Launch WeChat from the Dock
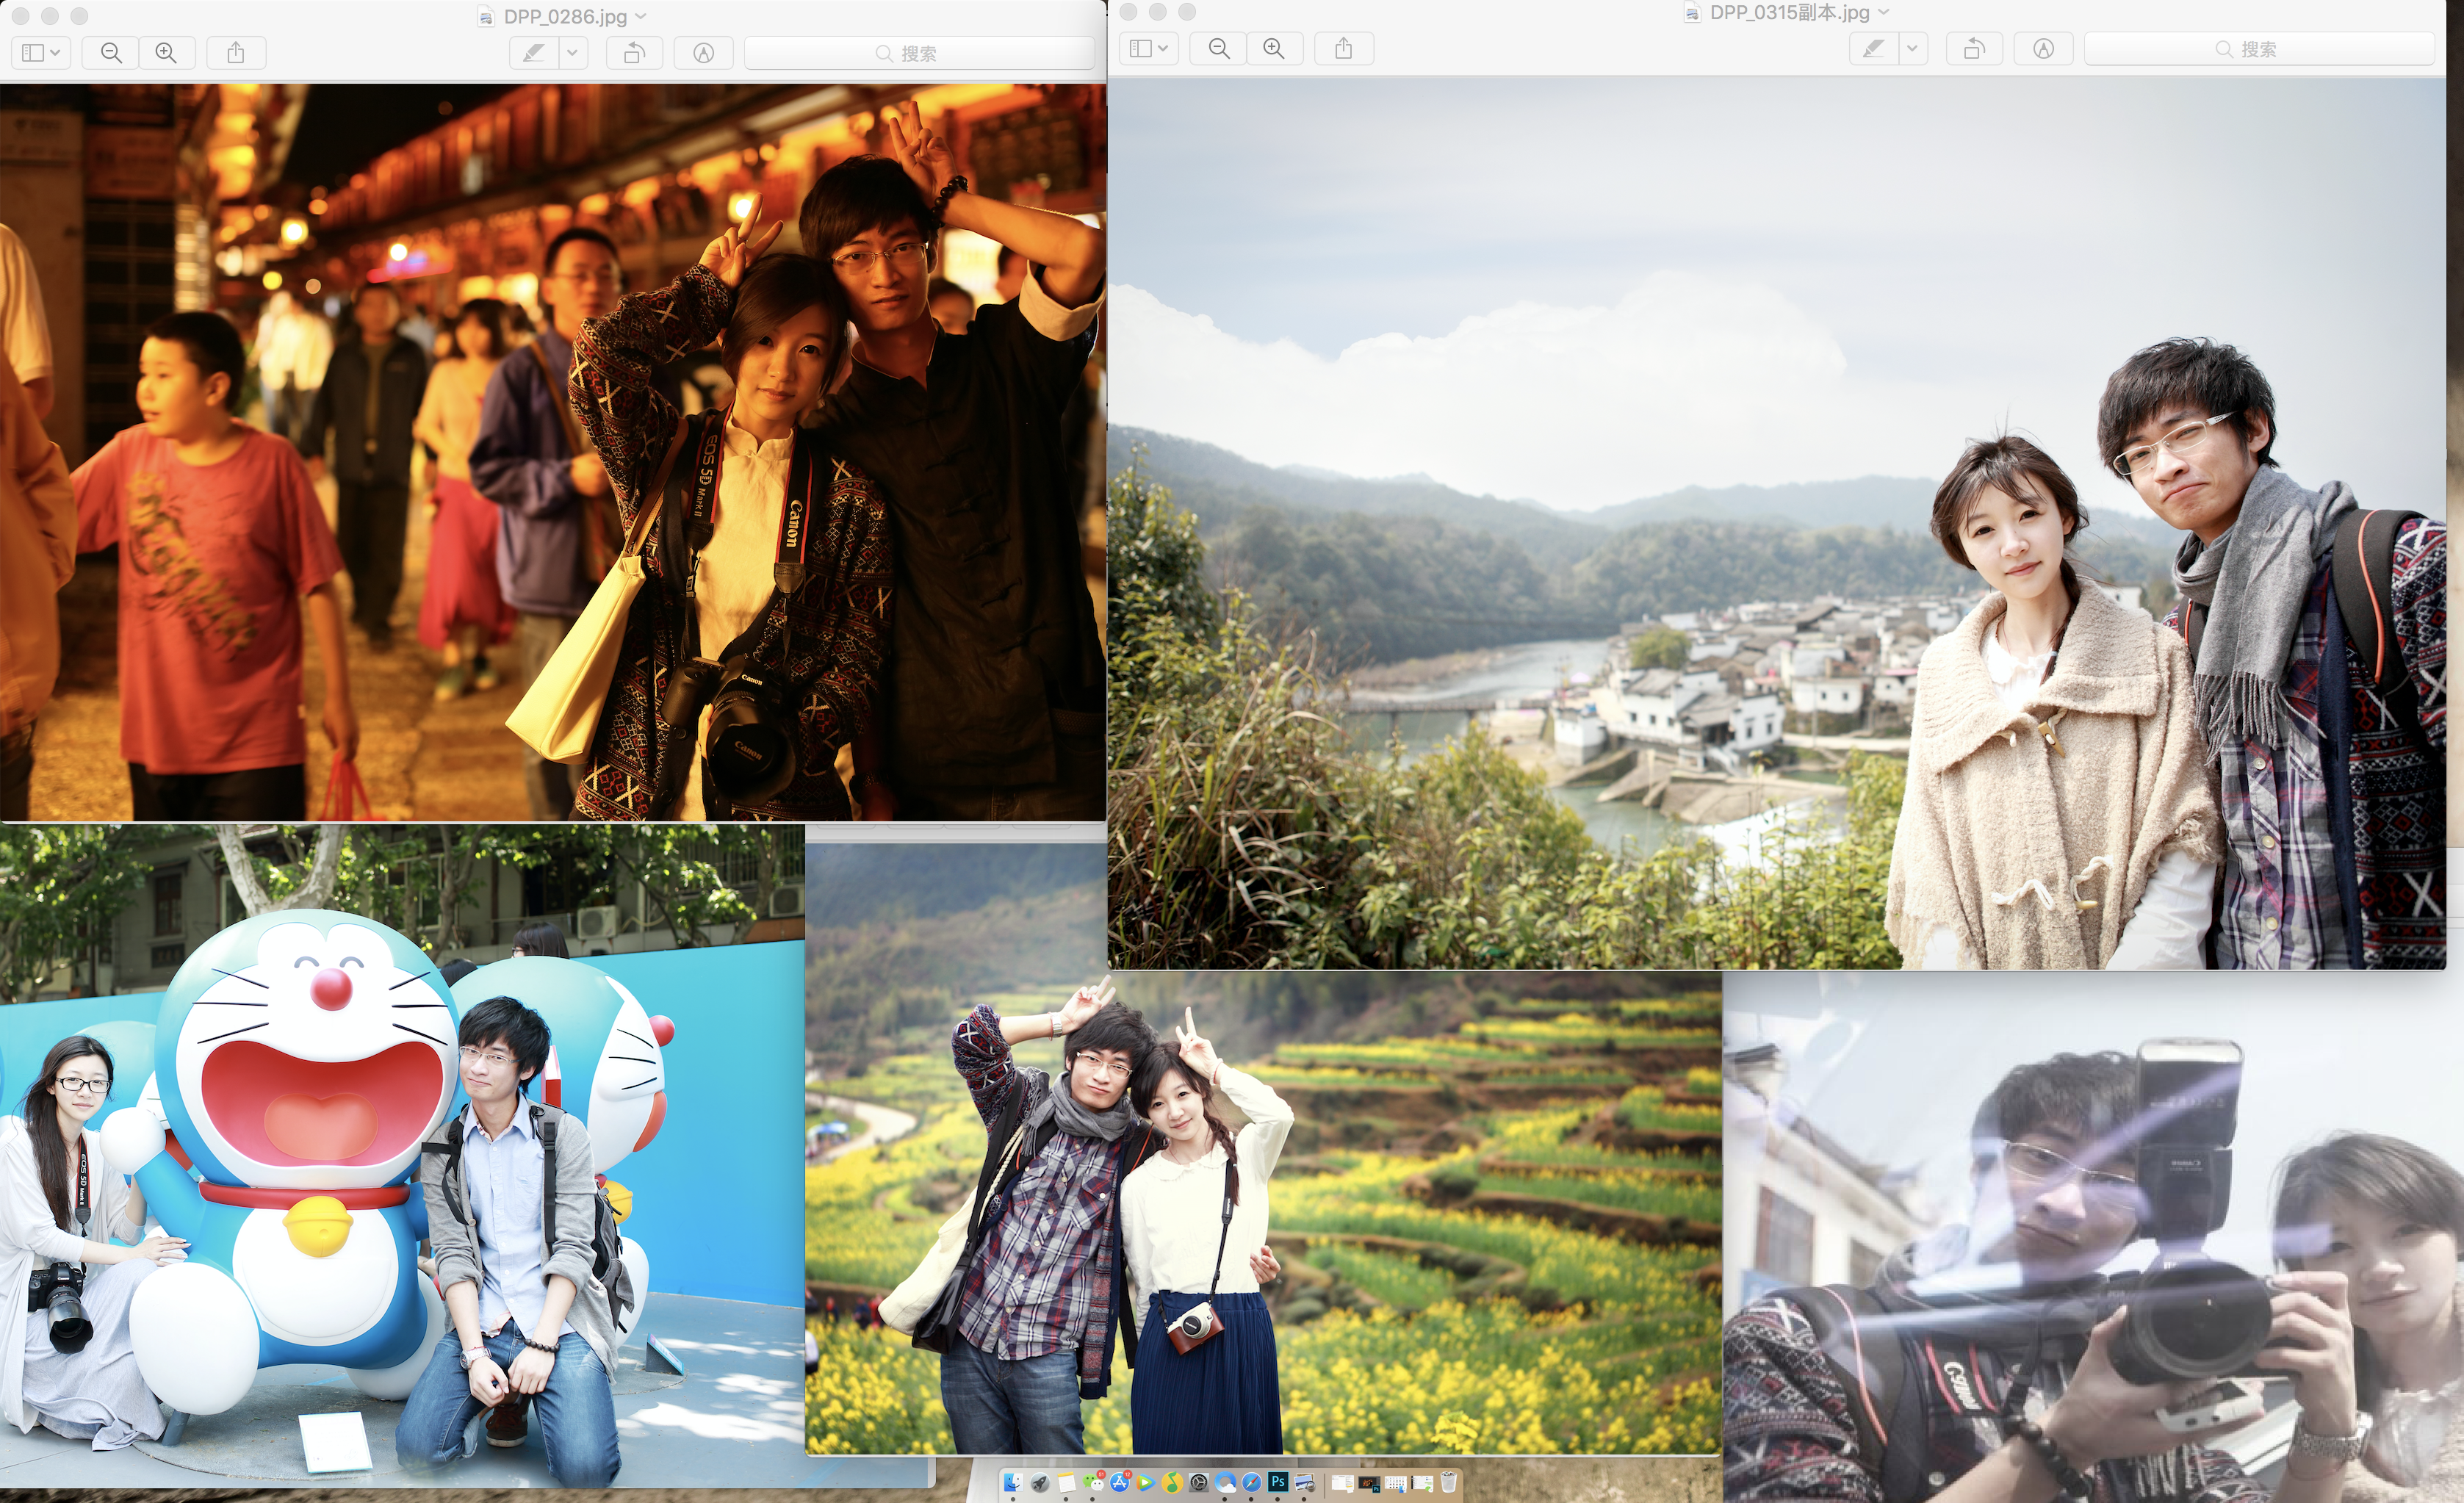This screenshot has height=1503, width=2464. coord(1093,1483)
